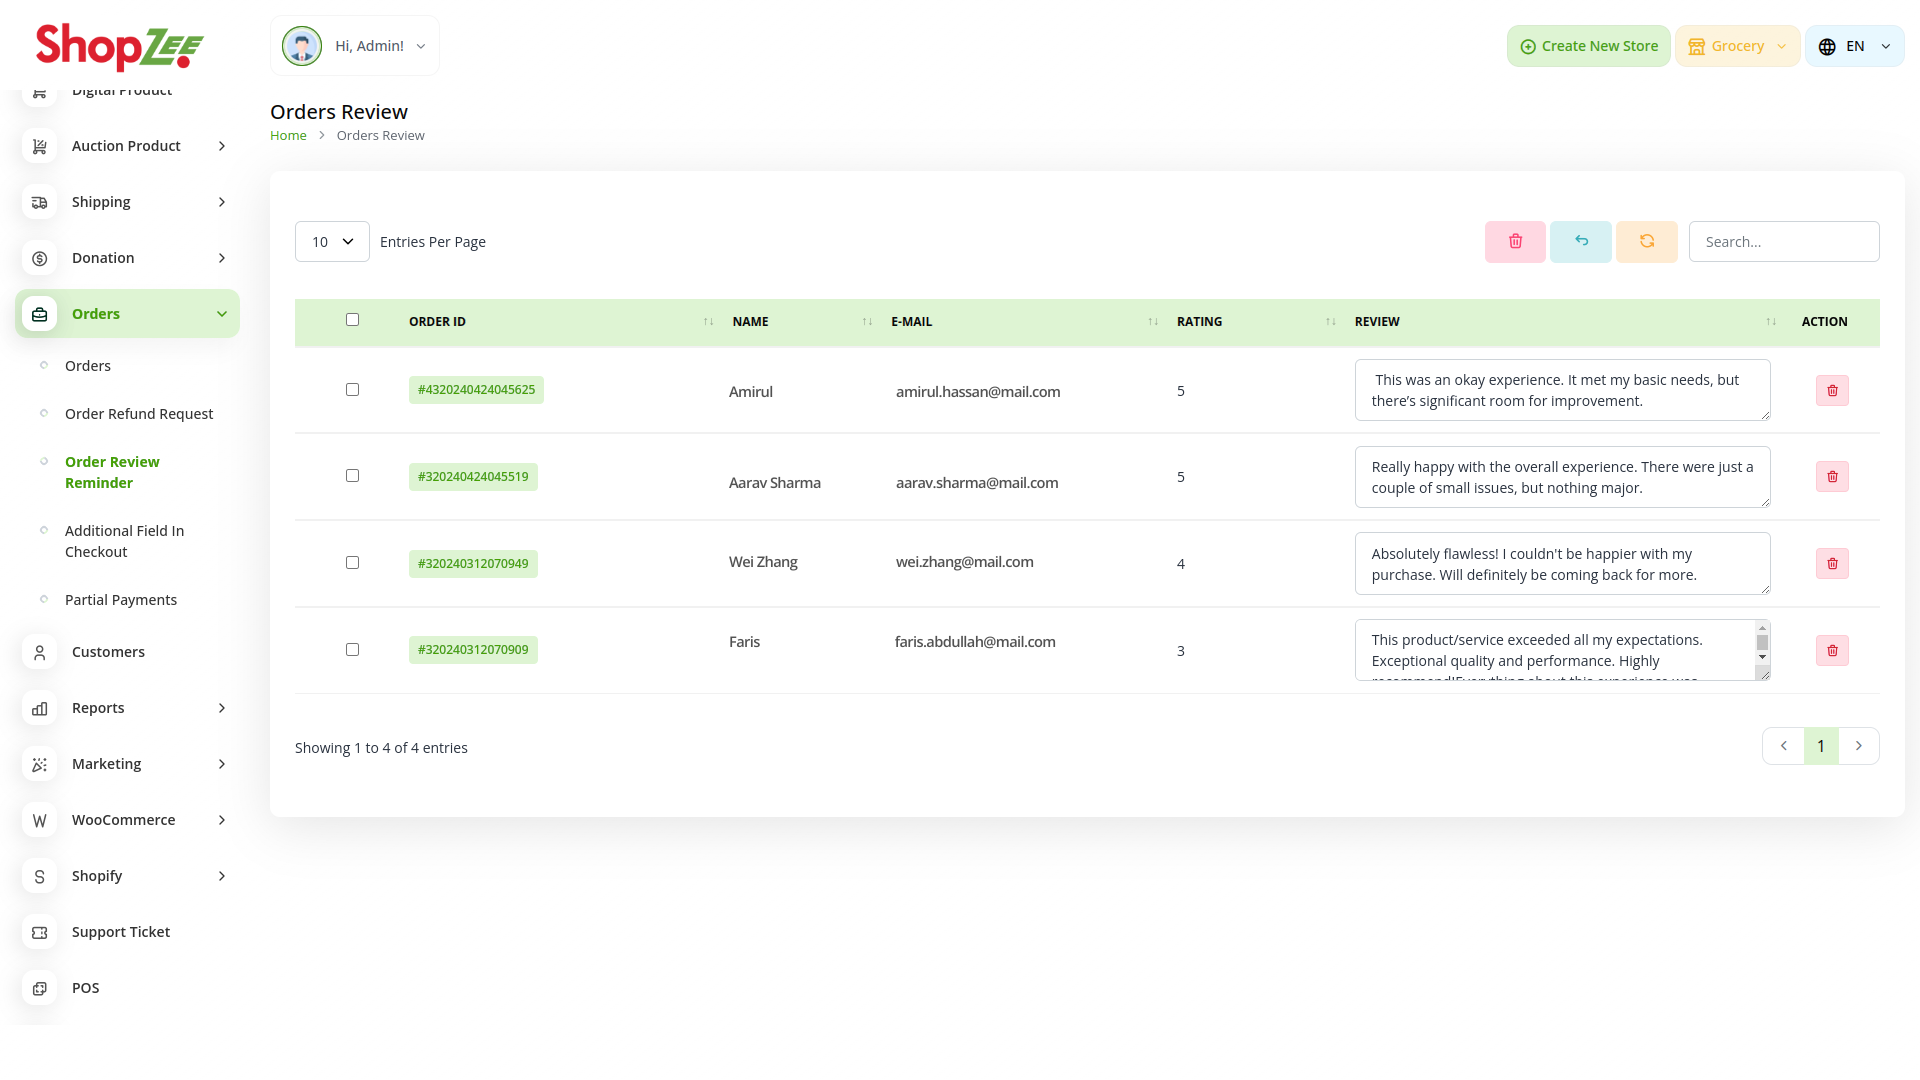Check the box for Aarav Sharma's order
This screenshot has height=1080, width=1920.
pyautogui.click(x=352, y=476)
